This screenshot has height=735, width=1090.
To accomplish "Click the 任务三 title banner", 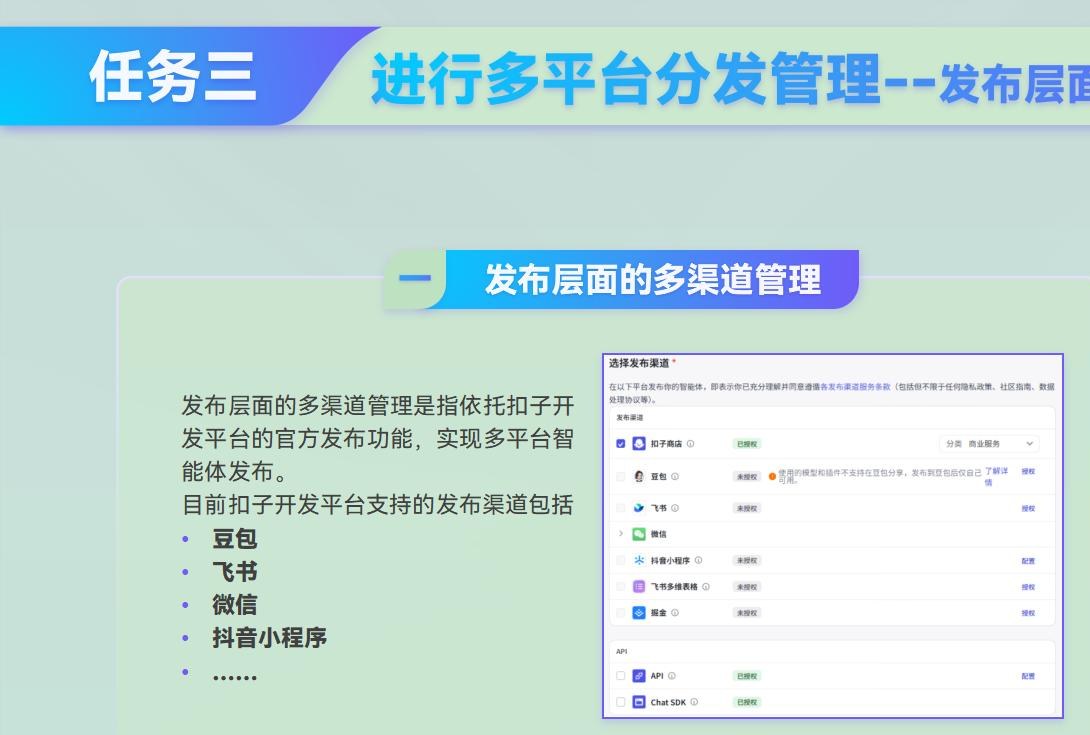I will [x=174, y=76].
